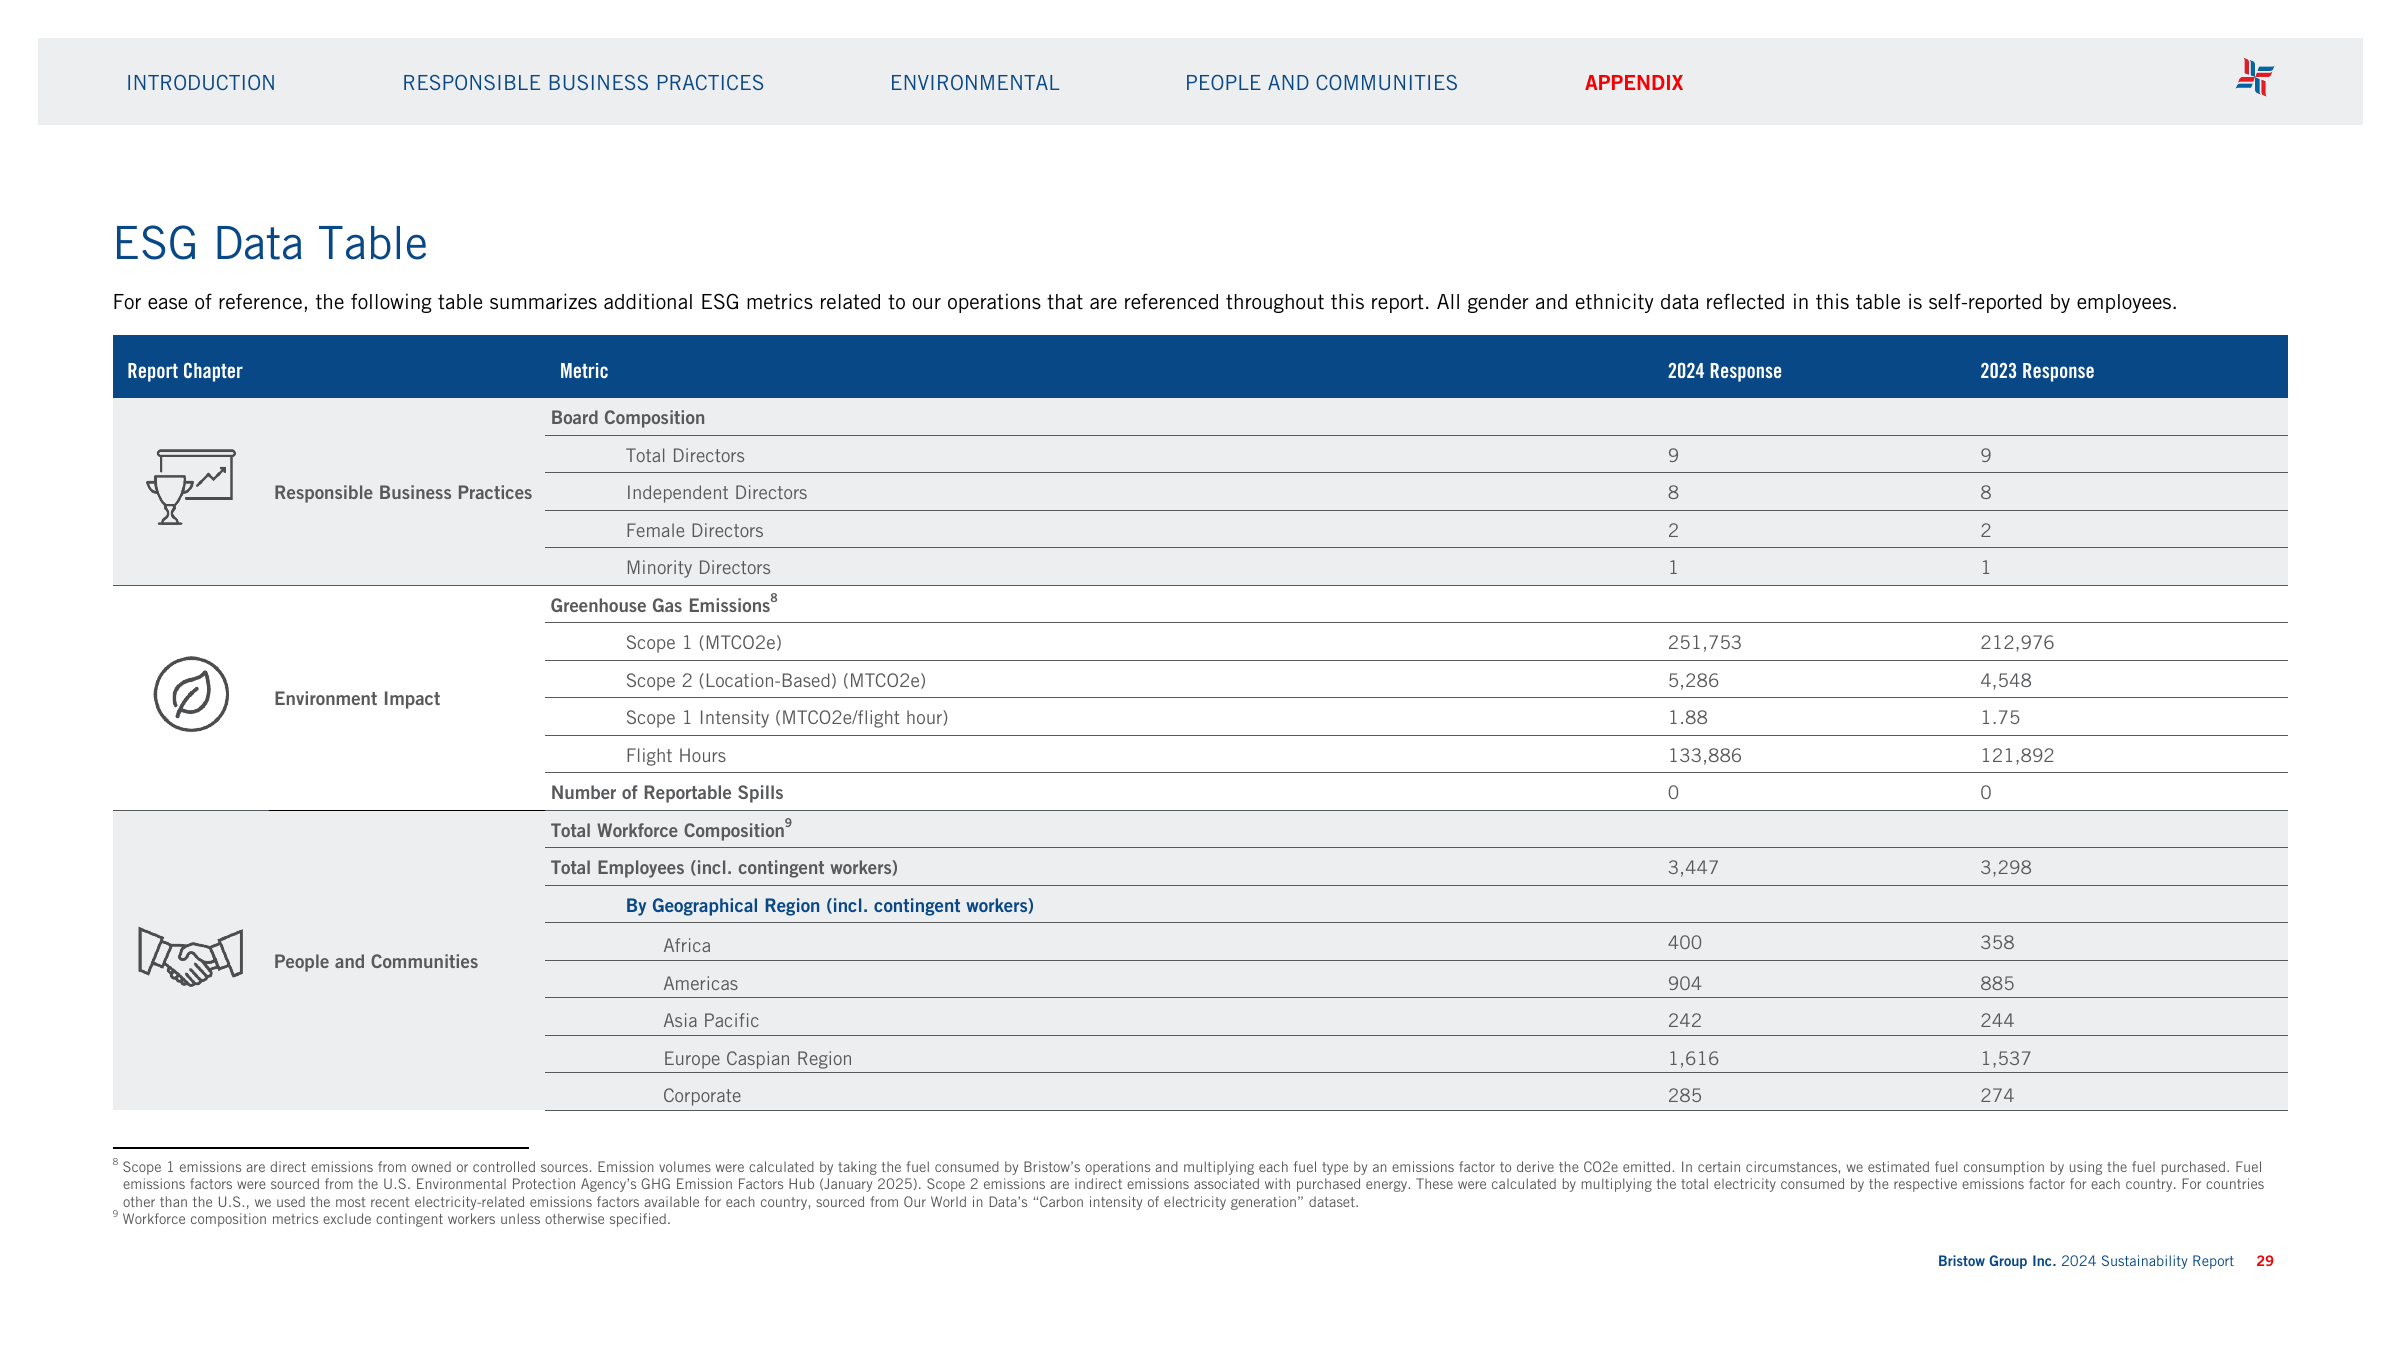Click the 2023 Response column header

[x=2037, y=371]
